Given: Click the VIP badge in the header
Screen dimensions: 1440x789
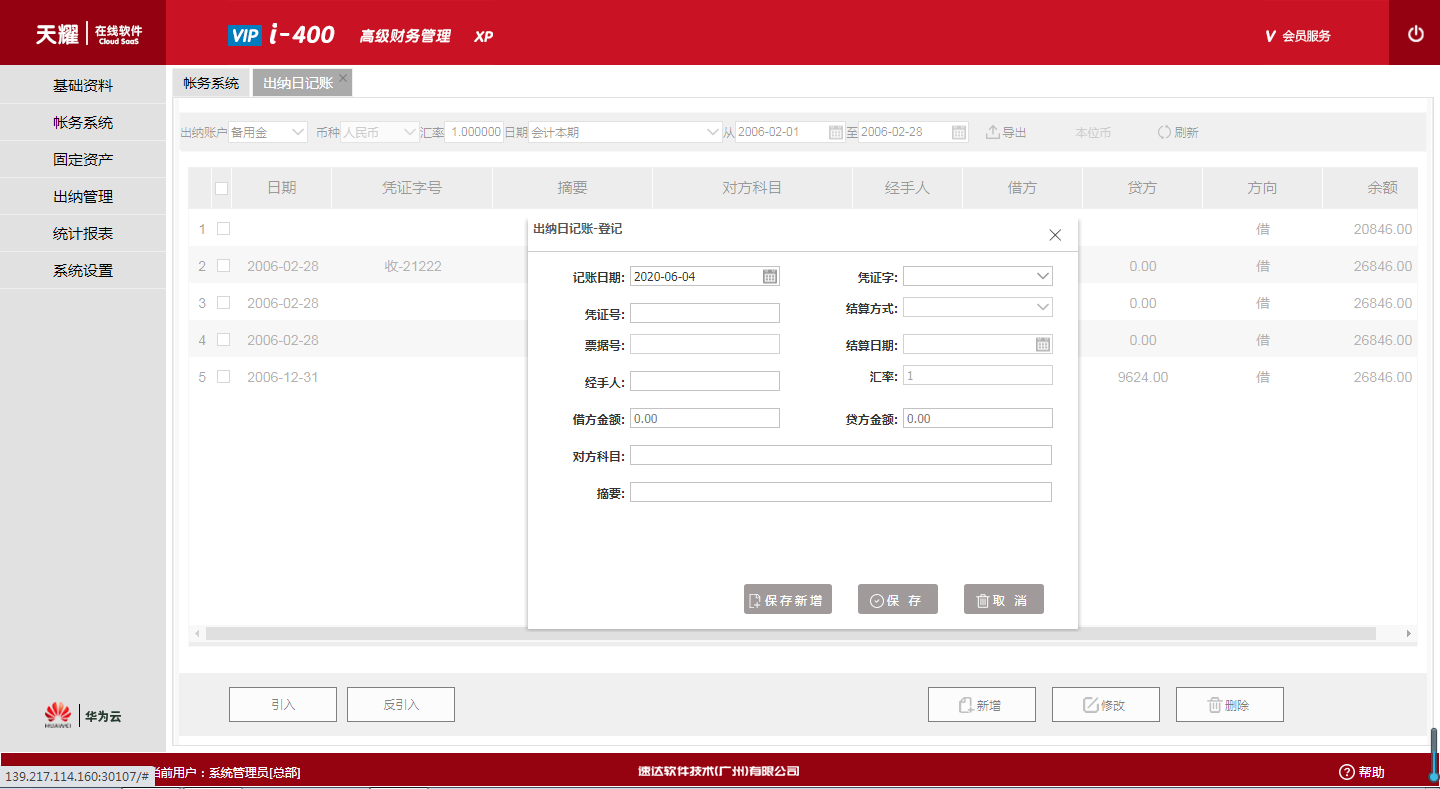Looking at the screenshot, I should [244, 36].
